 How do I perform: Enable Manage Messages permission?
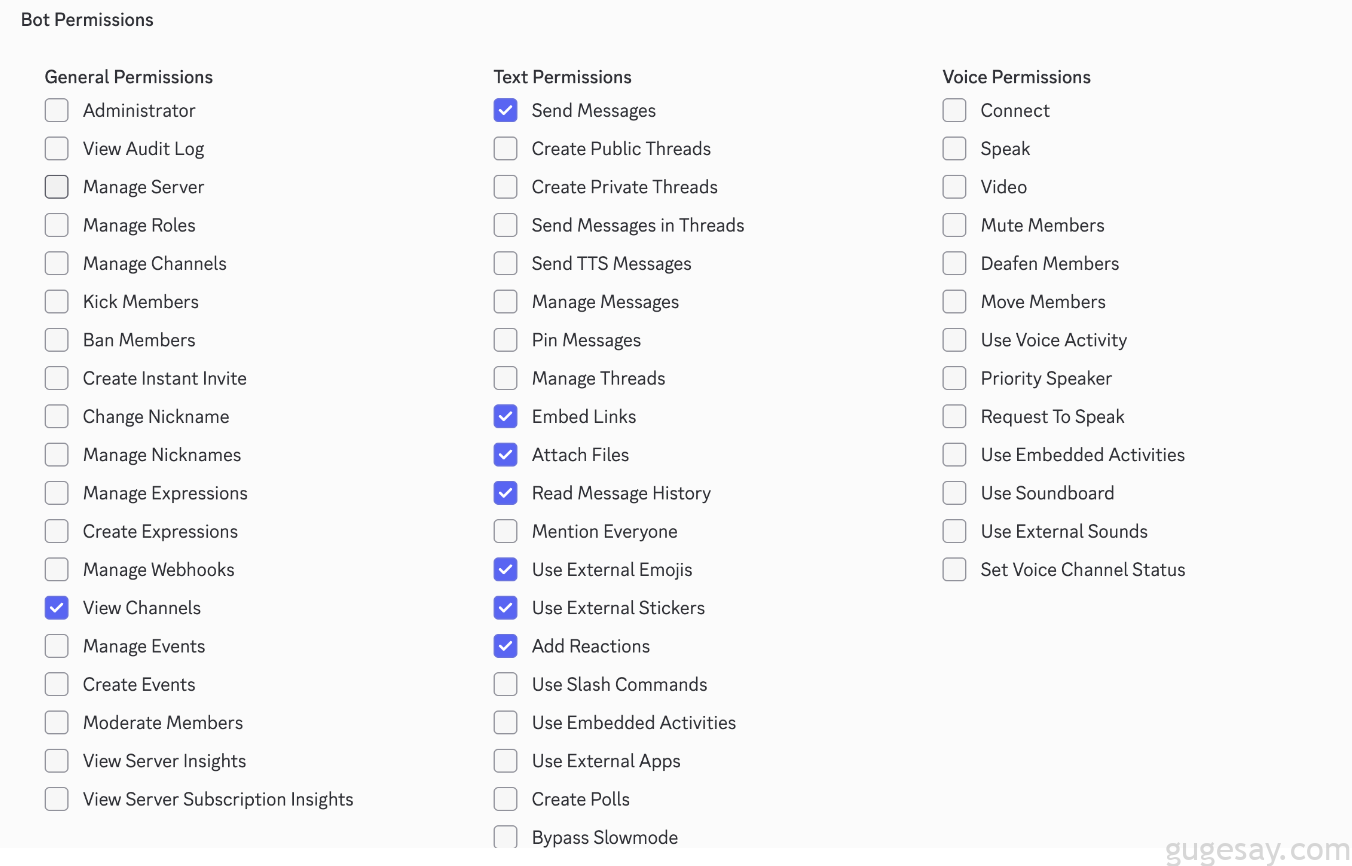506,302
